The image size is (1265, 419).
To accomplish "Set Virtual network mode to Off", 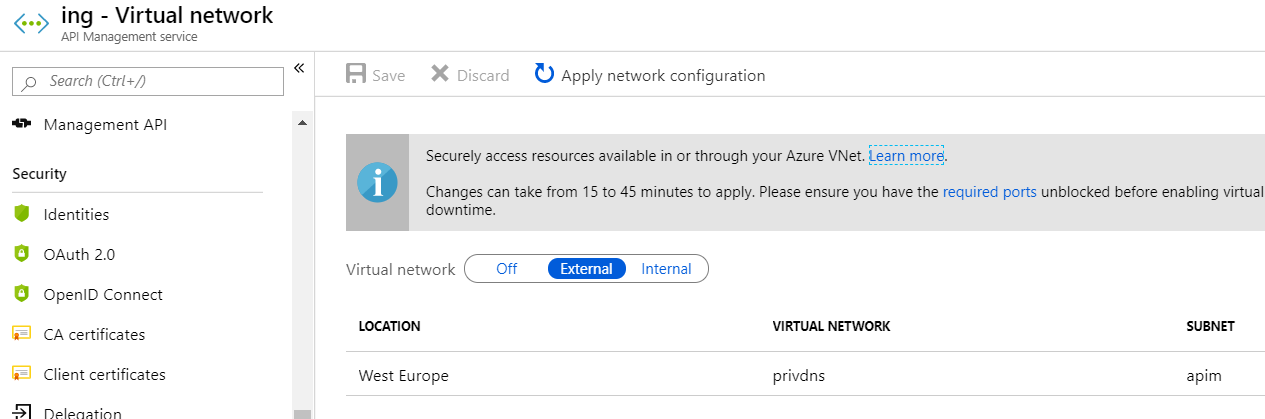I will click(507, 269).
